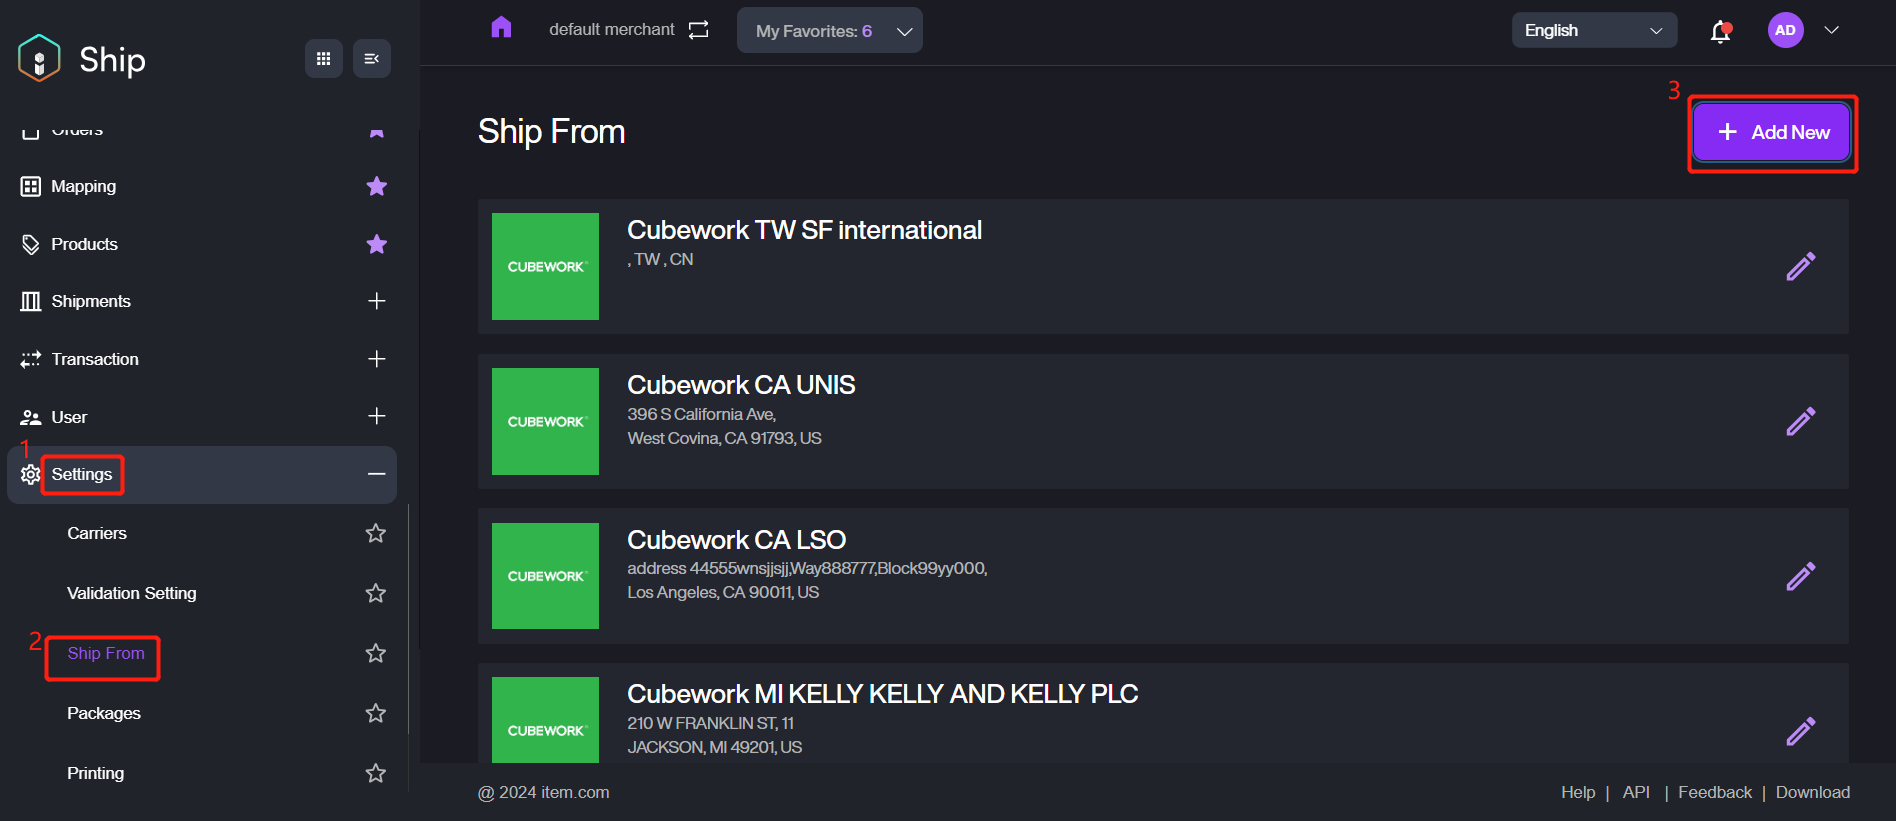Edit the Cubework CA LSO address
This screenshot has height=821, width=1896.
click(1800, 576)
